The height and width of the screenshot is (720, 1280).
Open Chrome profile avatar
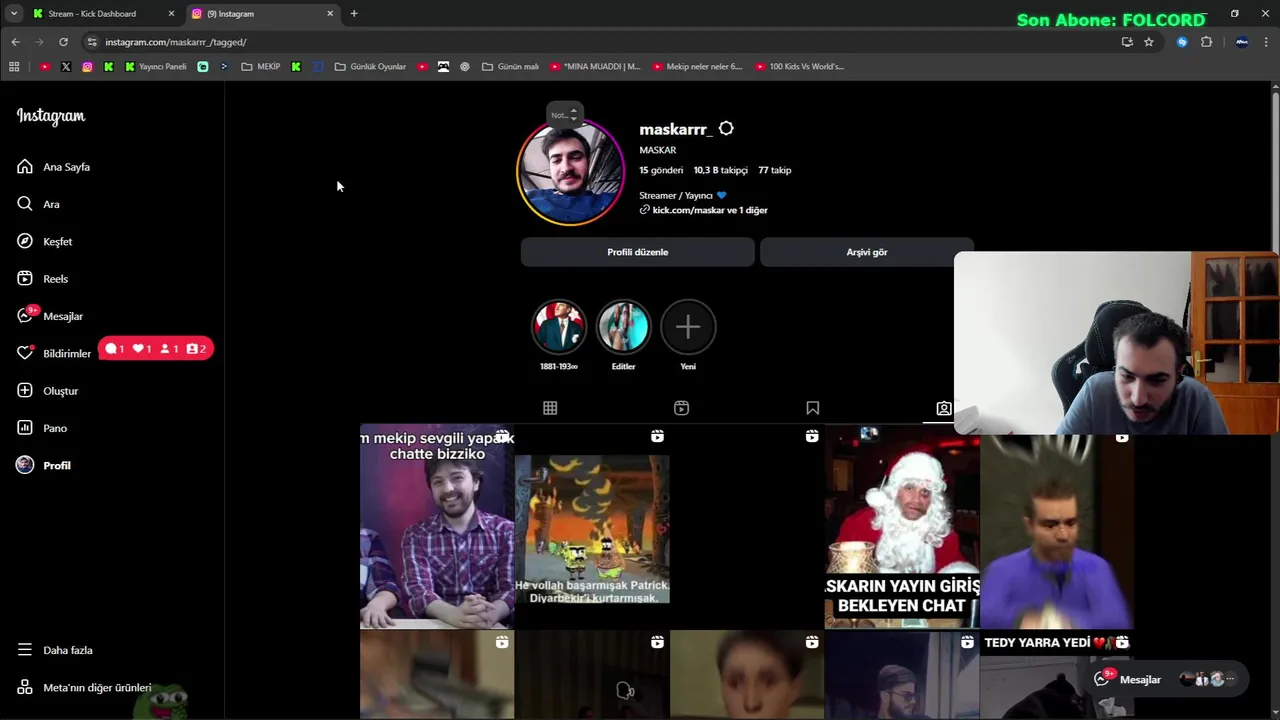1242,42
